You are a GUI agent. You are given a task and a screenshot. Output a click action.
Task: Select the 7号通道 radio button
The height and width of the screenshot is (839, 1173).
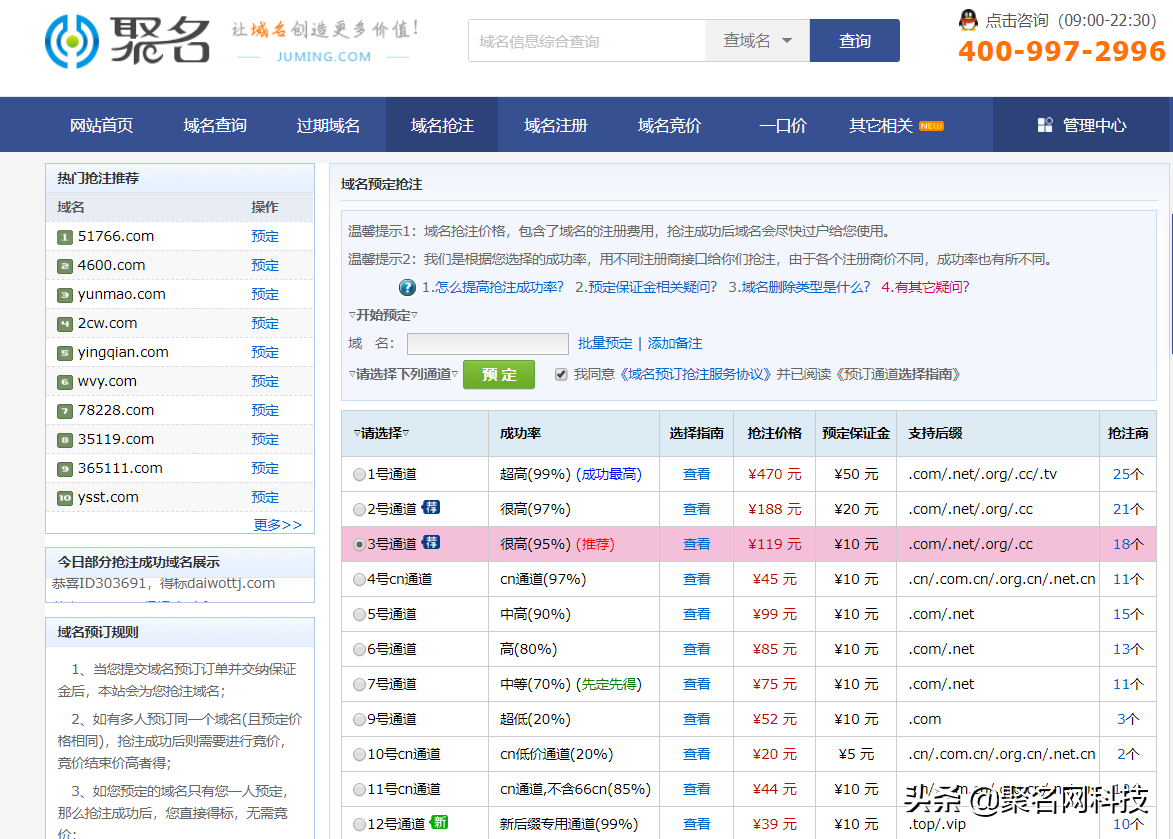pos(359,684)
